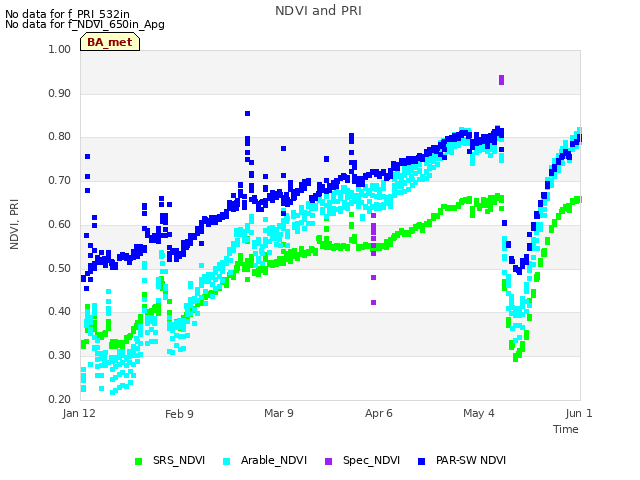
Task: Click the Mar 9 x-axis tick label
Action: (279, 413)
